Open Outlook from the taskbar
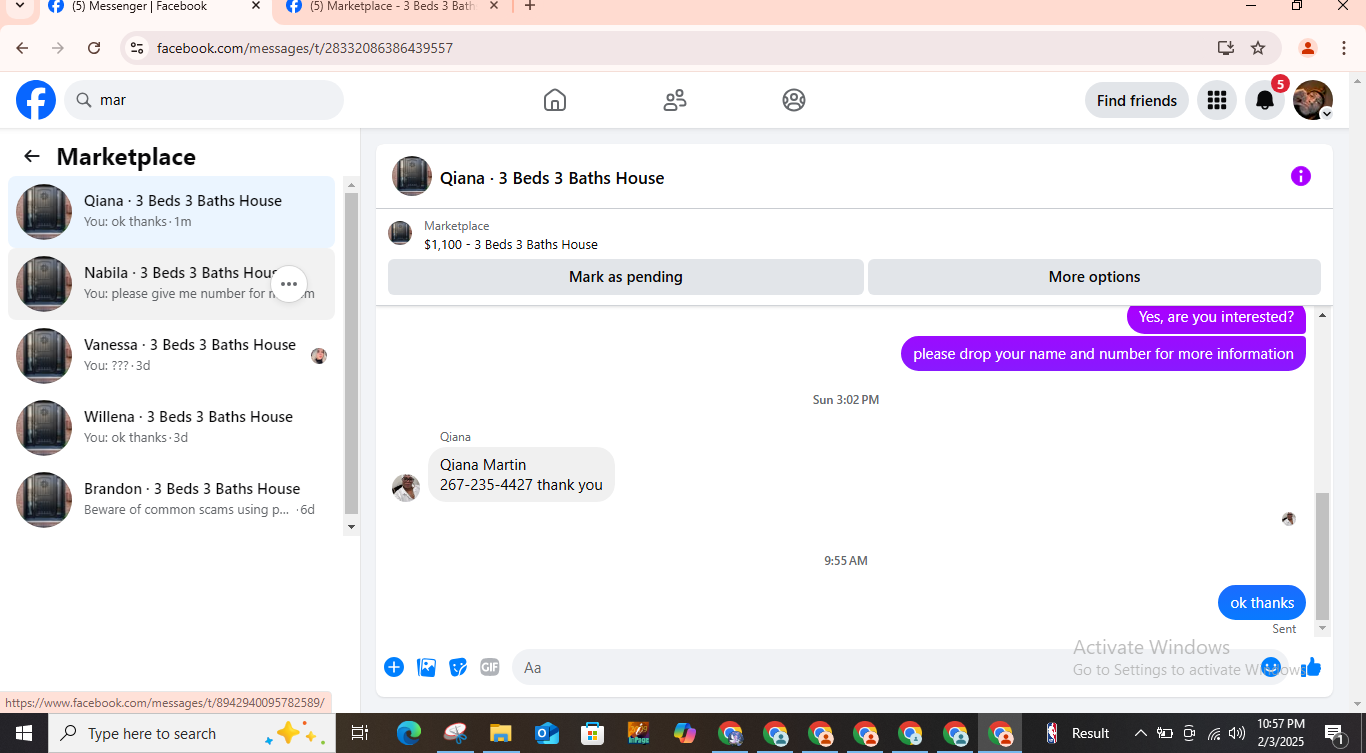Image resolution: width=1366 pixels, height=753 pixels. point(547,733)
